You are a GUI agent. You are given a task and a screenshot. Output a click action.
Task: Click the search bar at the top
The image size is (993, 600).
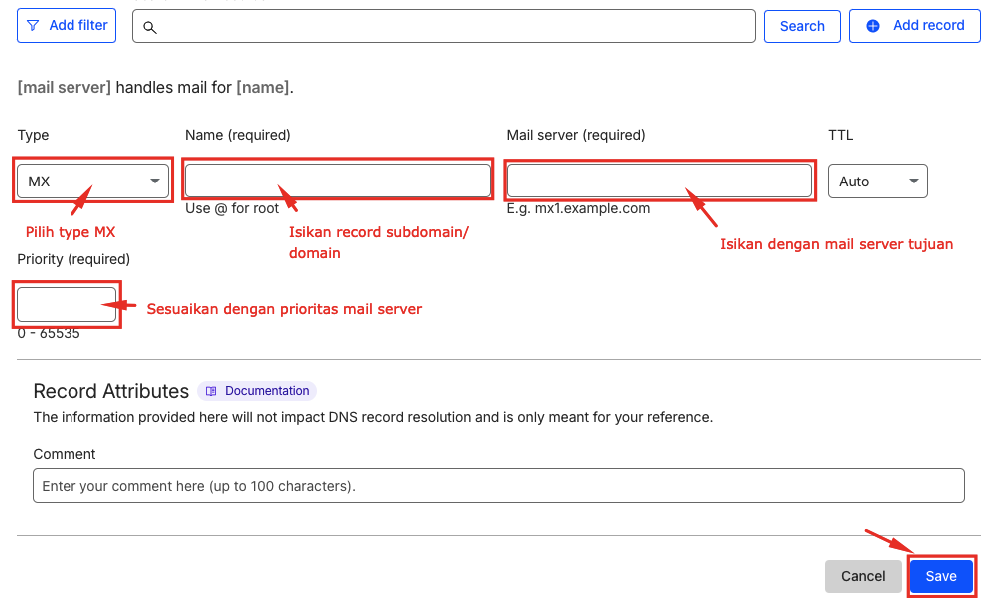[x=443, y=27]
